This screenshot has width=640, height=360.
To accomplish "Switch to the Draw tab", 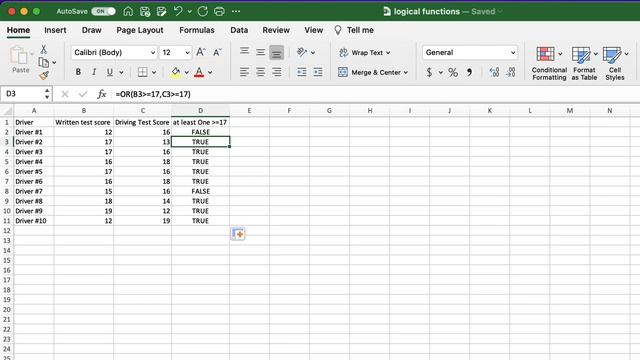I will pyautogui.click(x=91, y=30).
